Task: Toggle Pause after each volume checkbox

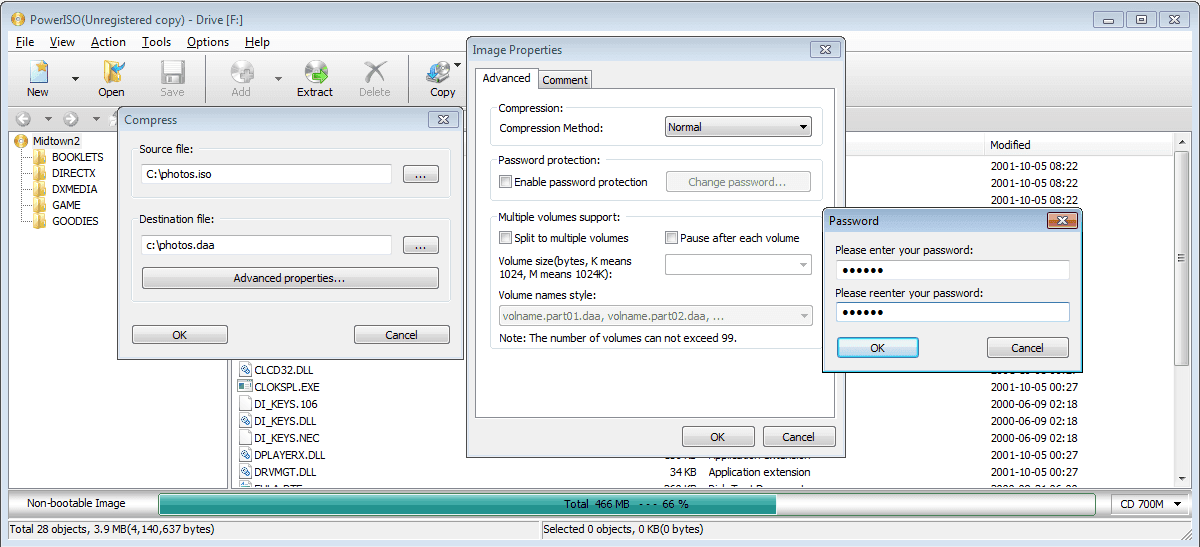Action: (672, 238)
